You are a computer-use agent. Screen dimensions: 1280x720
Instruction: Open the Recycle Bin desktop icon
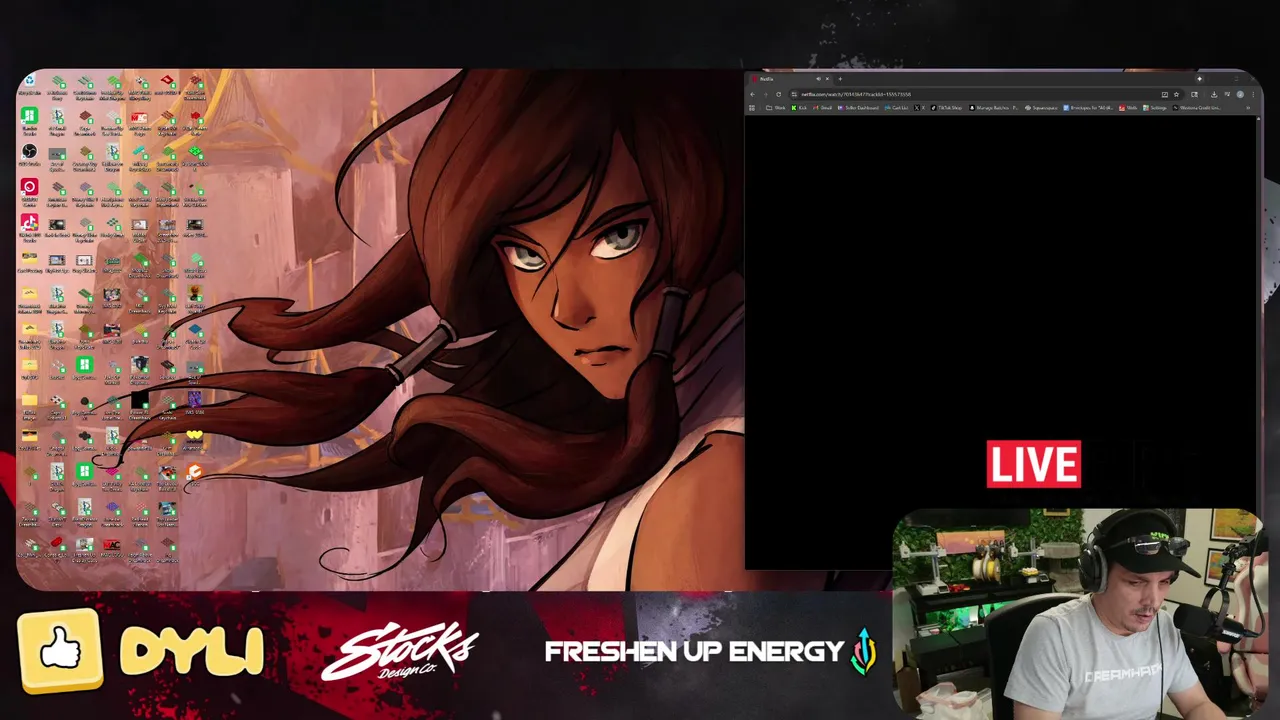[29, 84]
